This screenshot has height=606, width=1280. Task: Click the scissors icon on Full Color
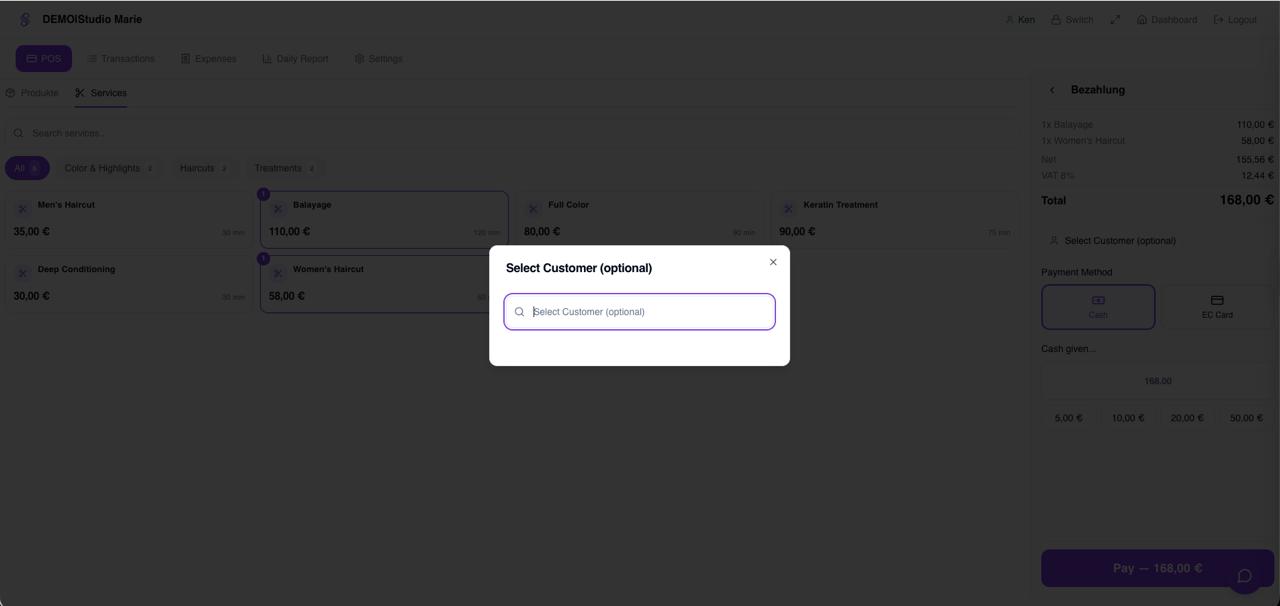tap(533, 208)
